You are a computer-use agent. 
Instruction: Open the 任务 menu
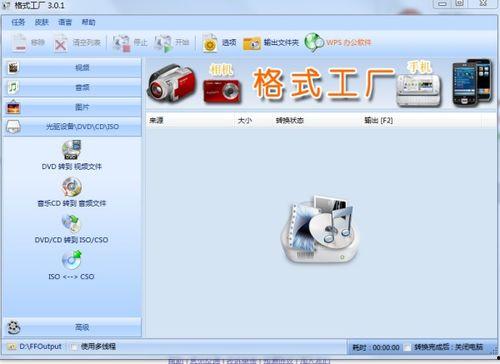[18, 22]
